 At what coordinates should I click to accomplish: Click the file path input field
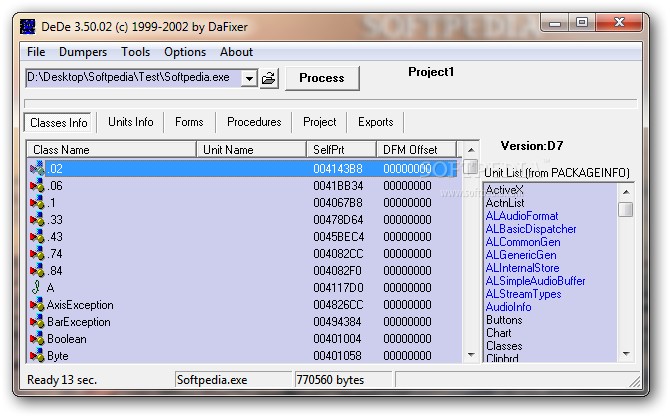(x=133, y=78)
